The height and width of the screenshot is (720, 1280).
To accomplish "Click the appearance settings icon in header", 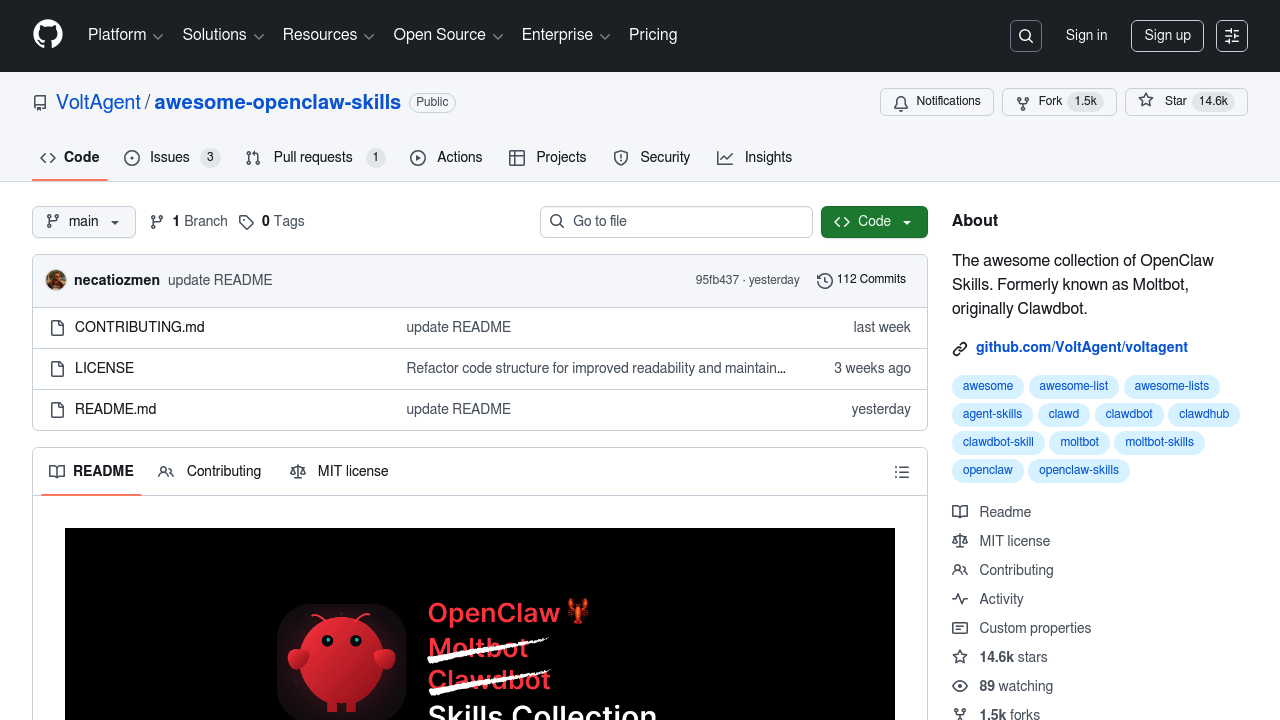I will (1232, 36).
